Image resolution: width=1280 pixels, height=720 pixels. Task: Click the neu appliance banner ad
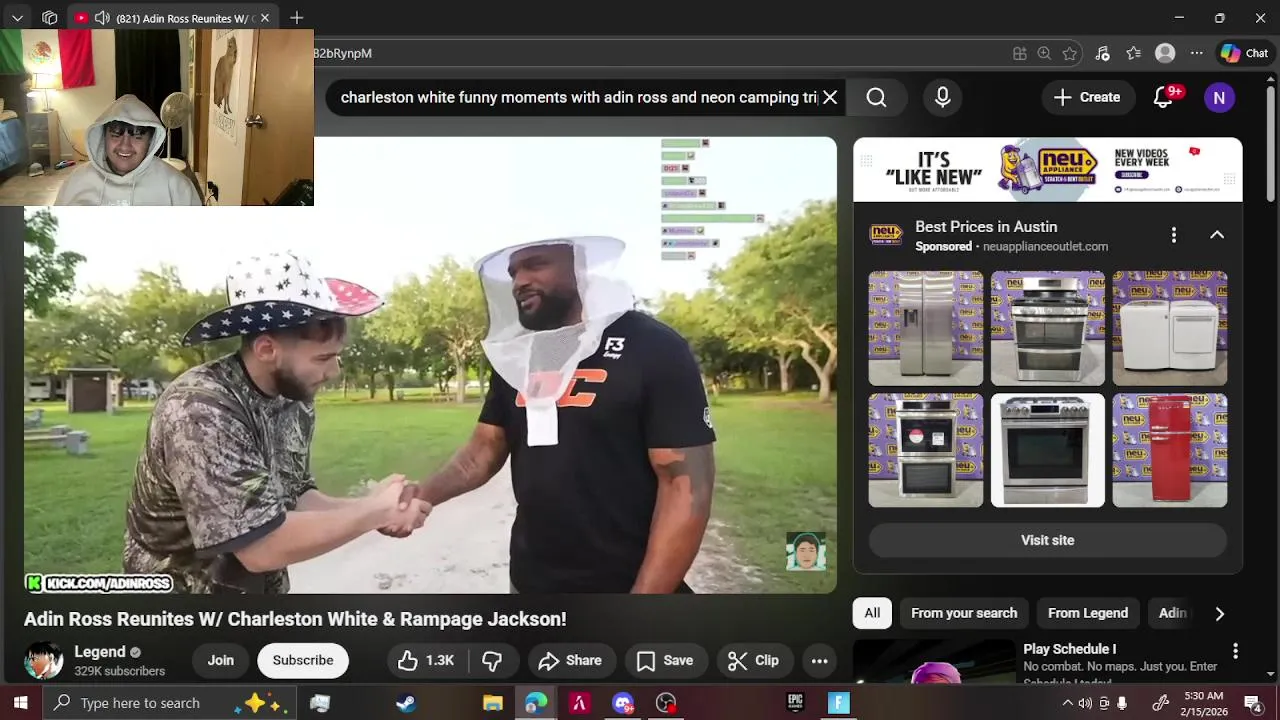[x=1047, y=170]
